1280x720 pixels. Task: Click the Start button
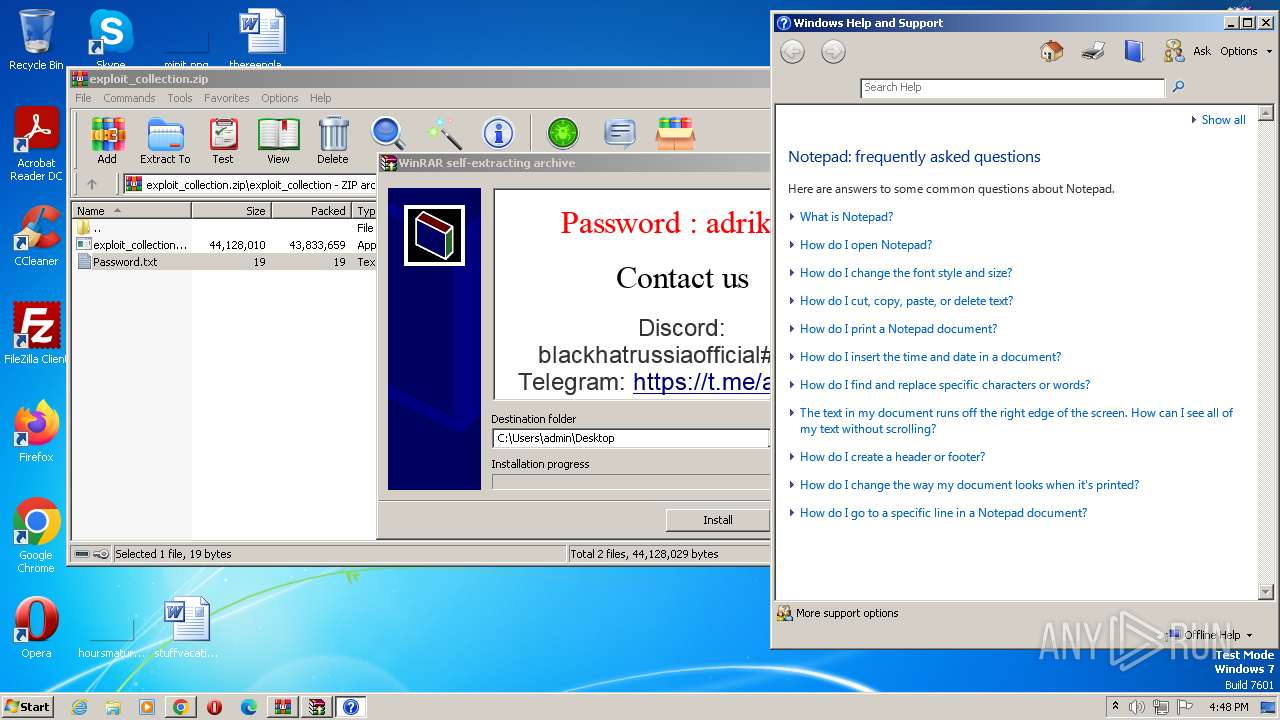pyautogui.click(x=27, y=706)
